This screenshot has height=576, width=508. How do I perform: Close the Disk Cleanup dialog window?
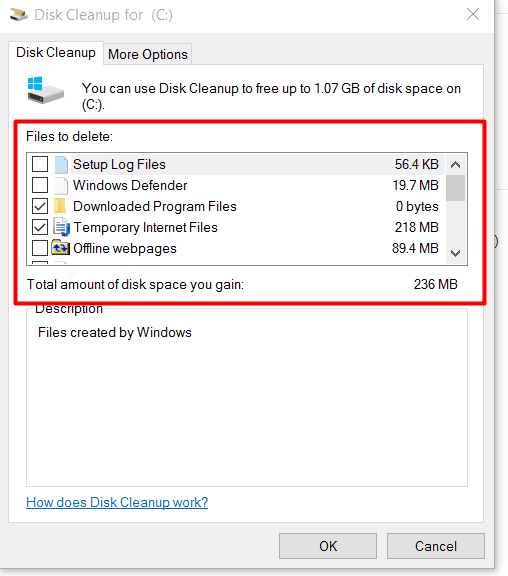point(473,15)
